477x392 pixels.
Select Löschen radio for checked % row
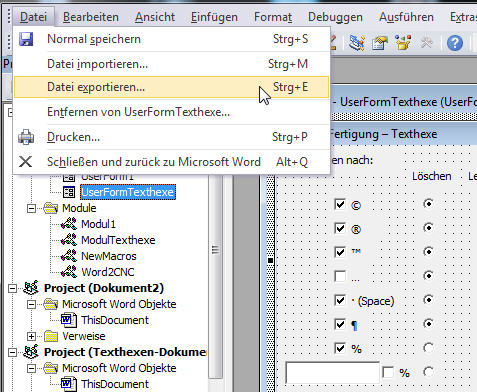click(428, 348)
